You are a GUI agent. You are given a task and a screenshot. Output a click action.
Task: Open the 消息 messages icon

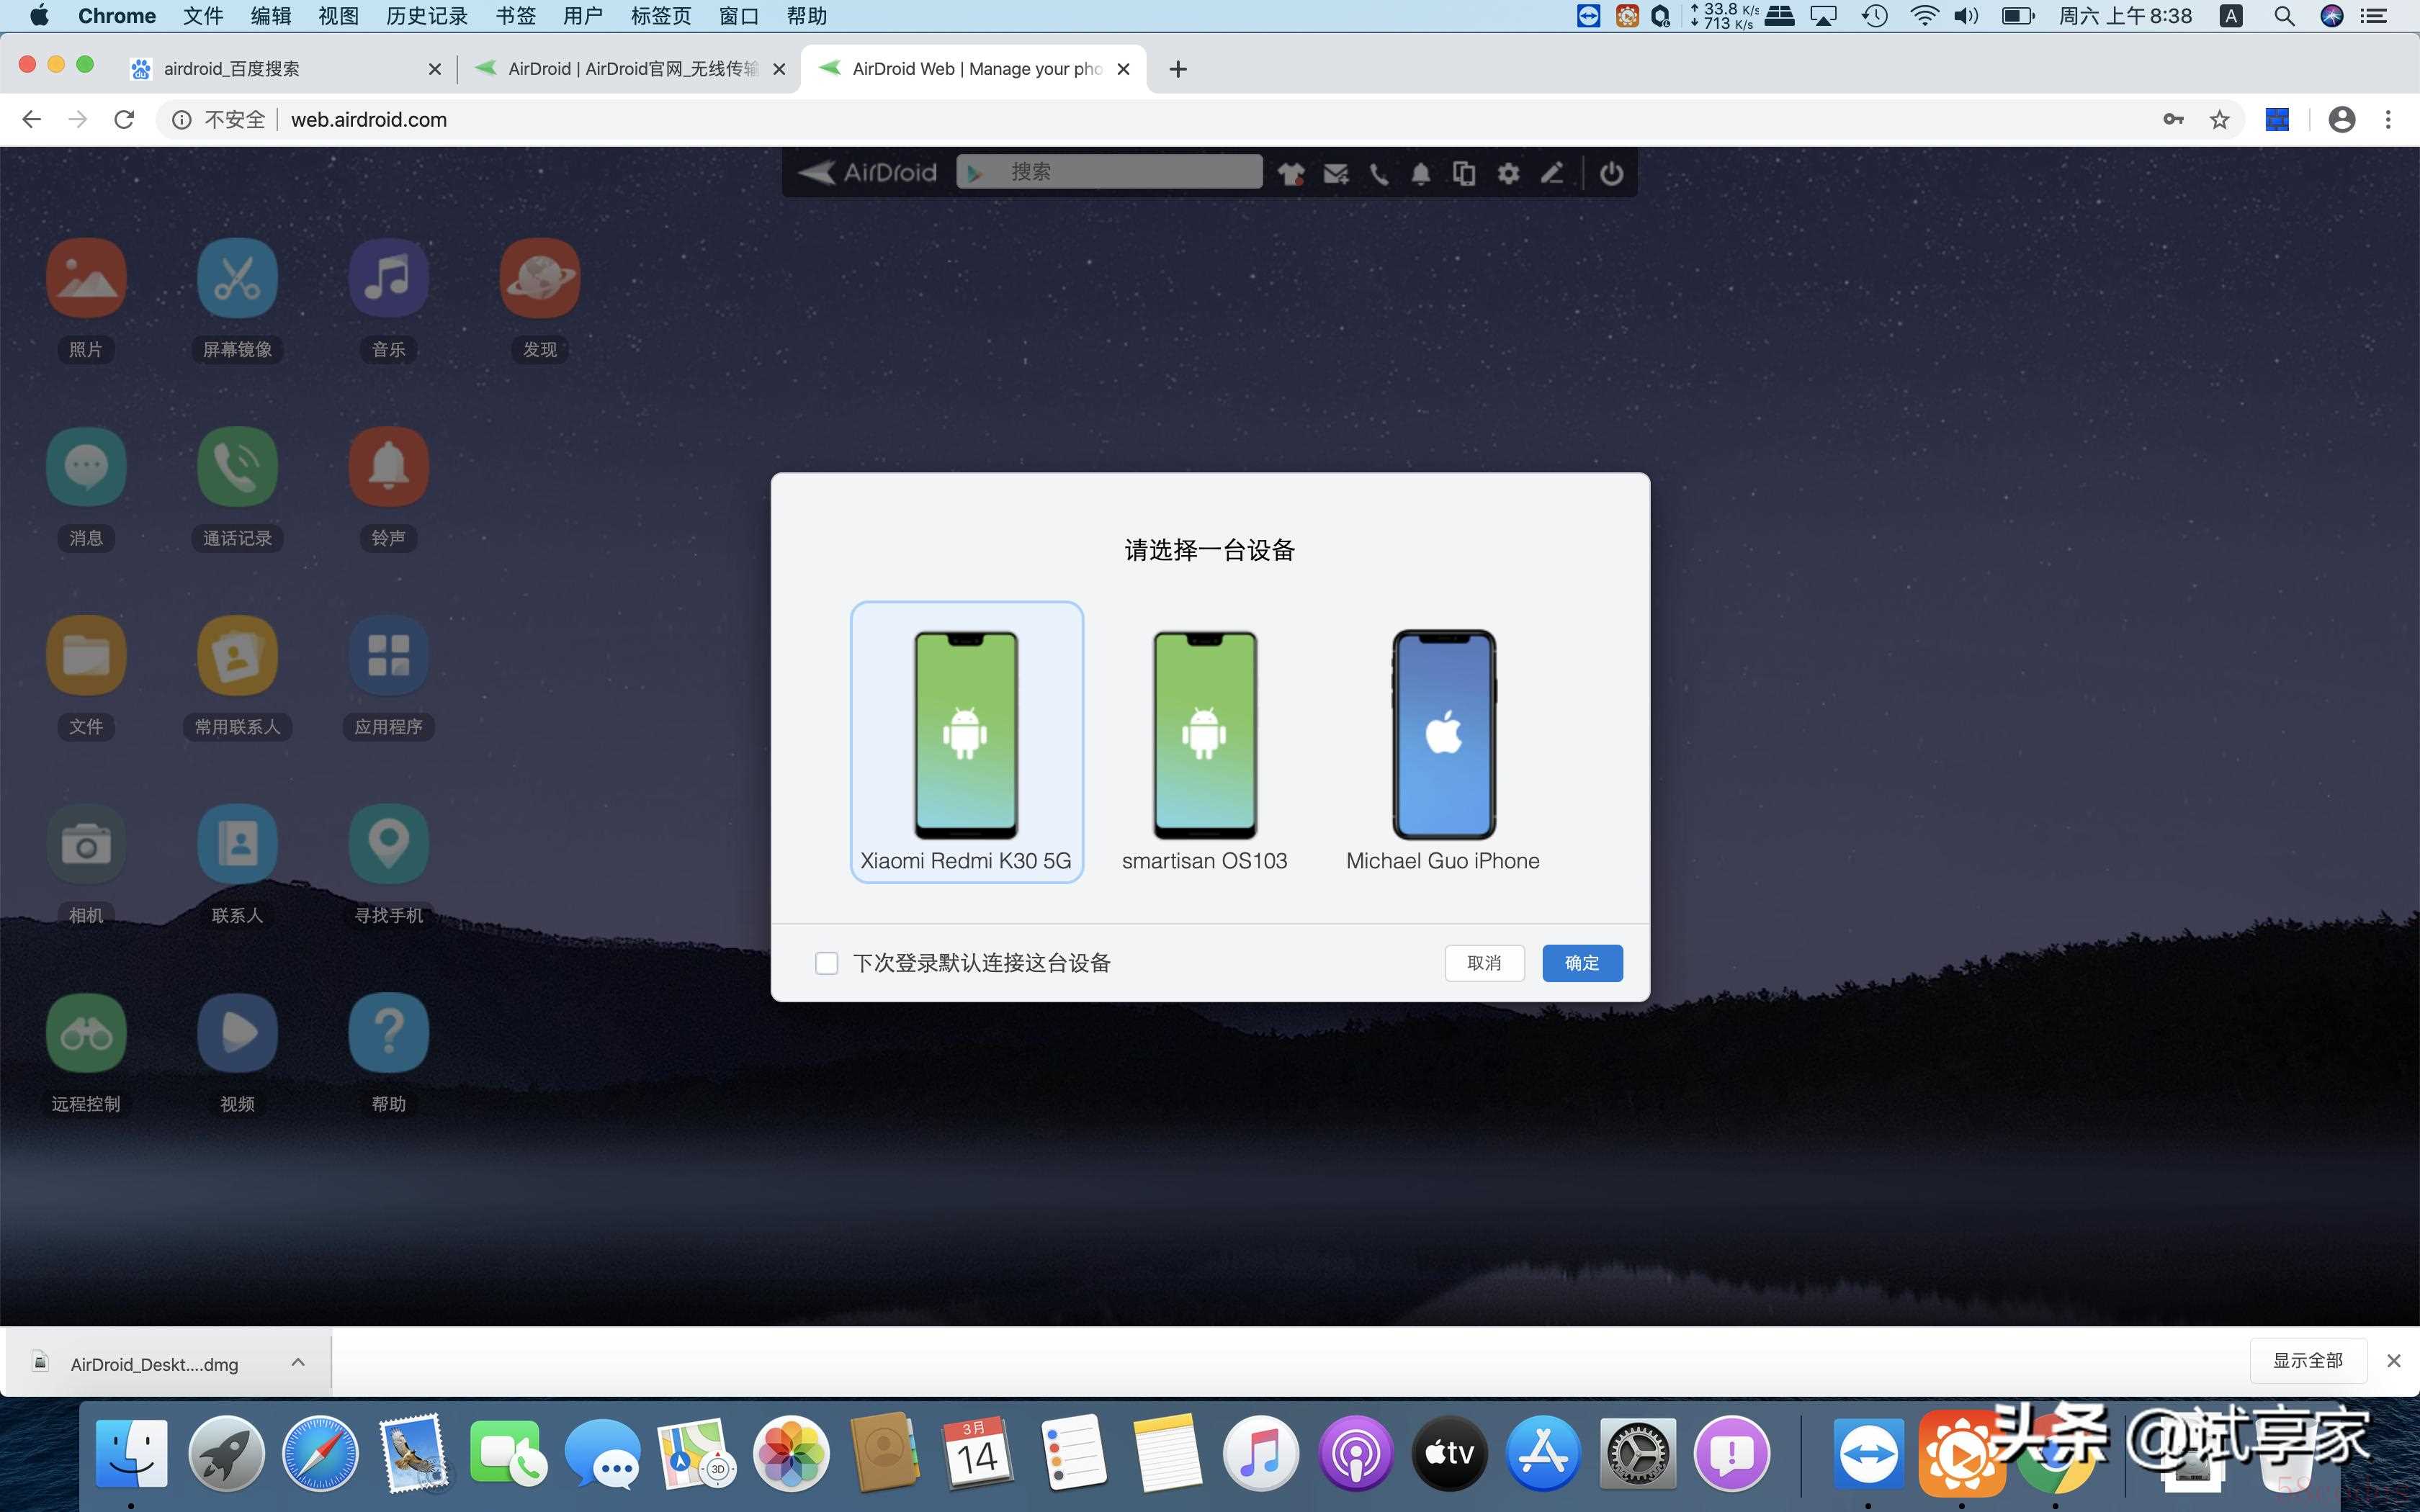86,467
